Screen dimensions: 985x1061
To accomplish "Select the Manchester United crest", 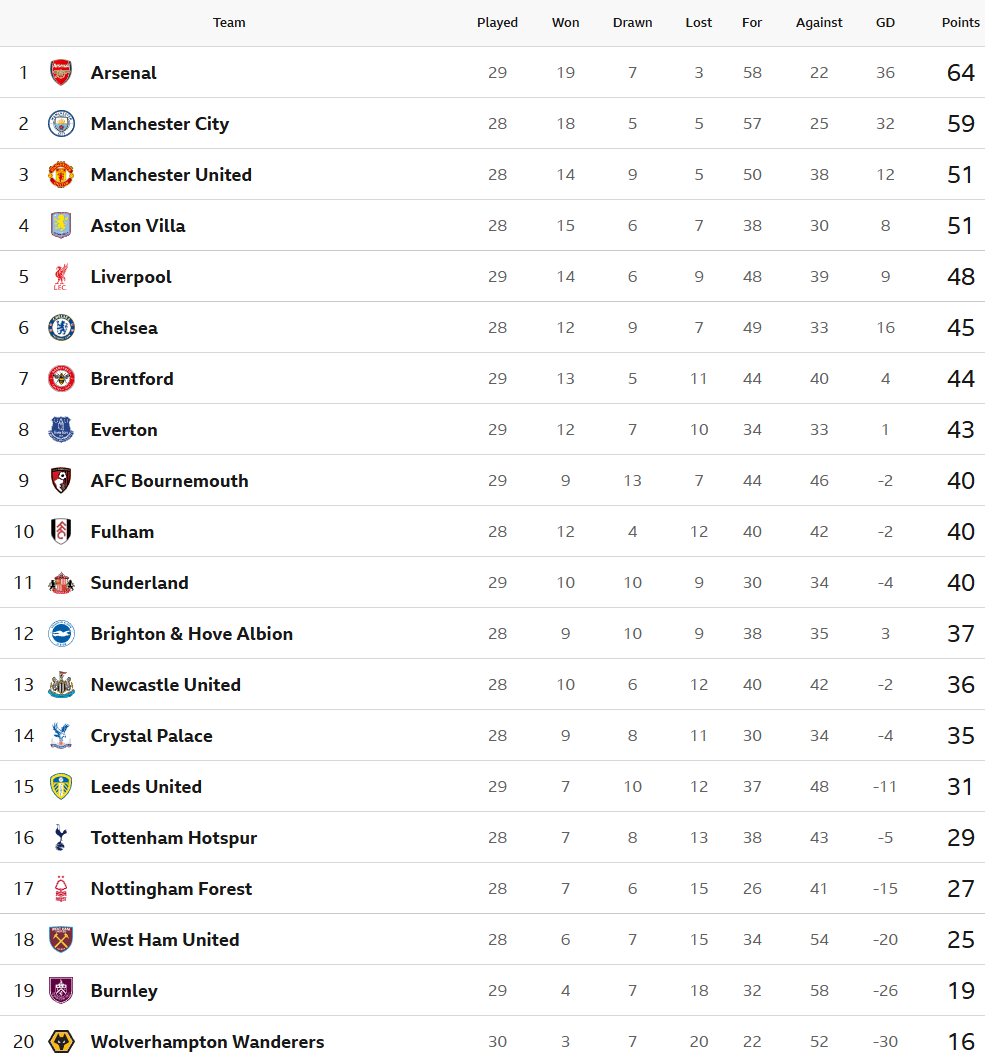I will pos(61,175).
